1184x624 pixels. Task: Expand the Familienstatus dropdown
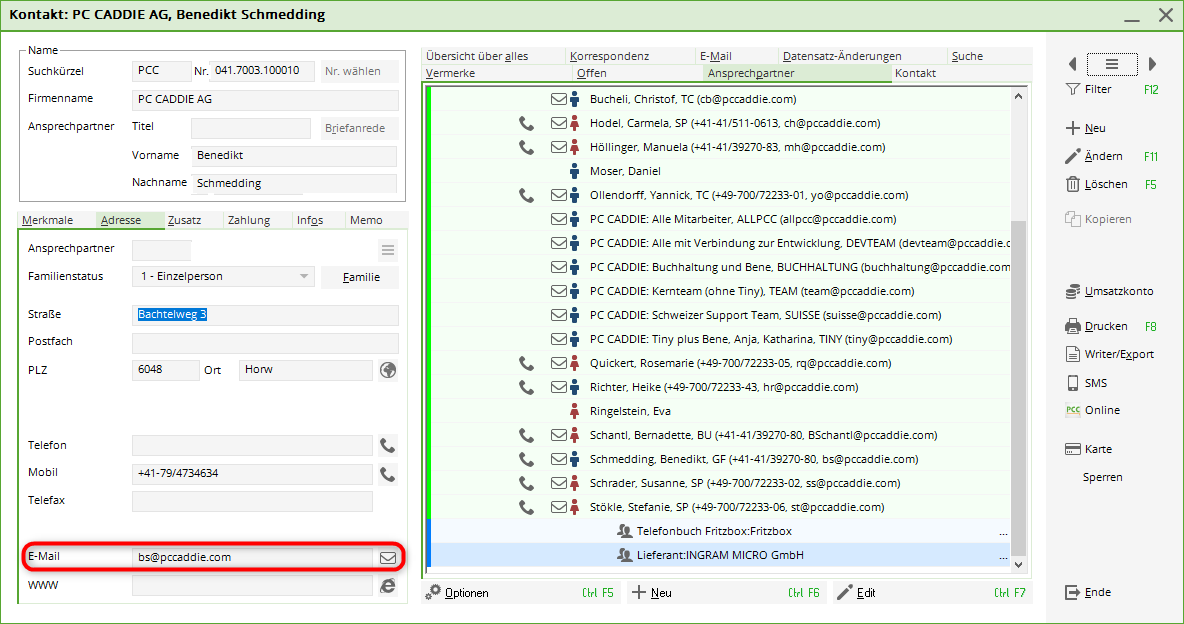pos(304,277)
